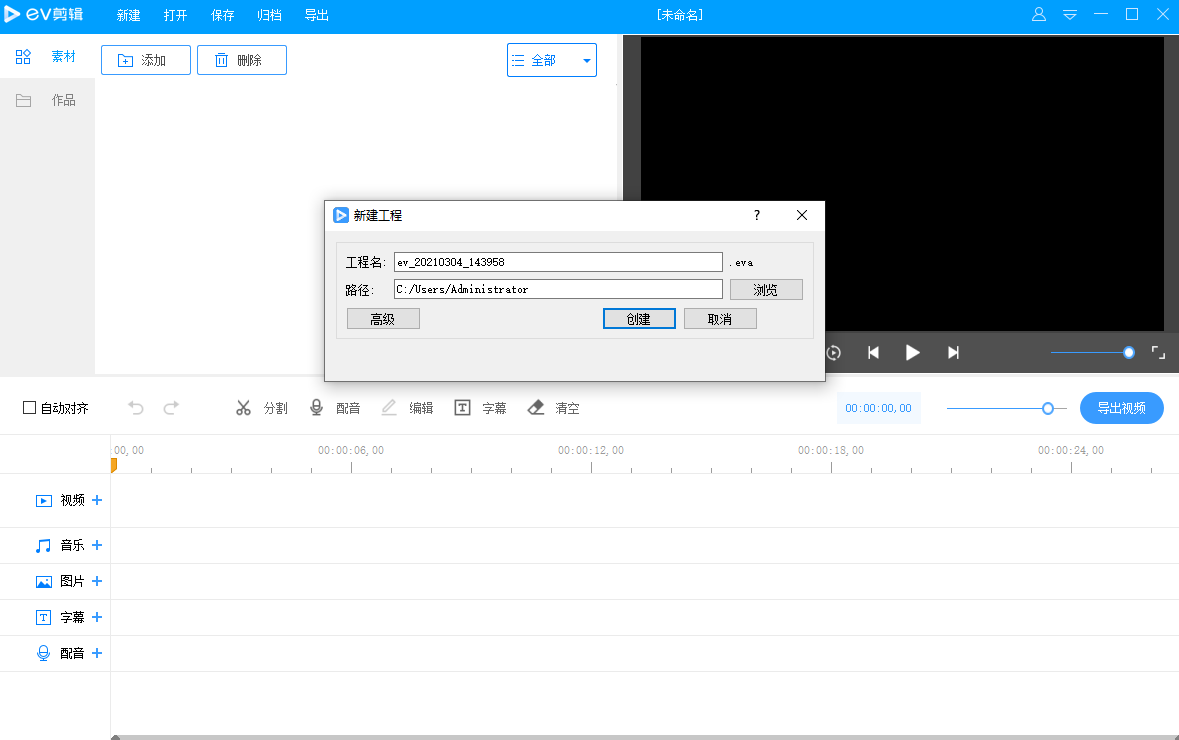This screenshot has width=1179, height=740.
Task: Click the 视频 track icon
Action: click(44, 501)
